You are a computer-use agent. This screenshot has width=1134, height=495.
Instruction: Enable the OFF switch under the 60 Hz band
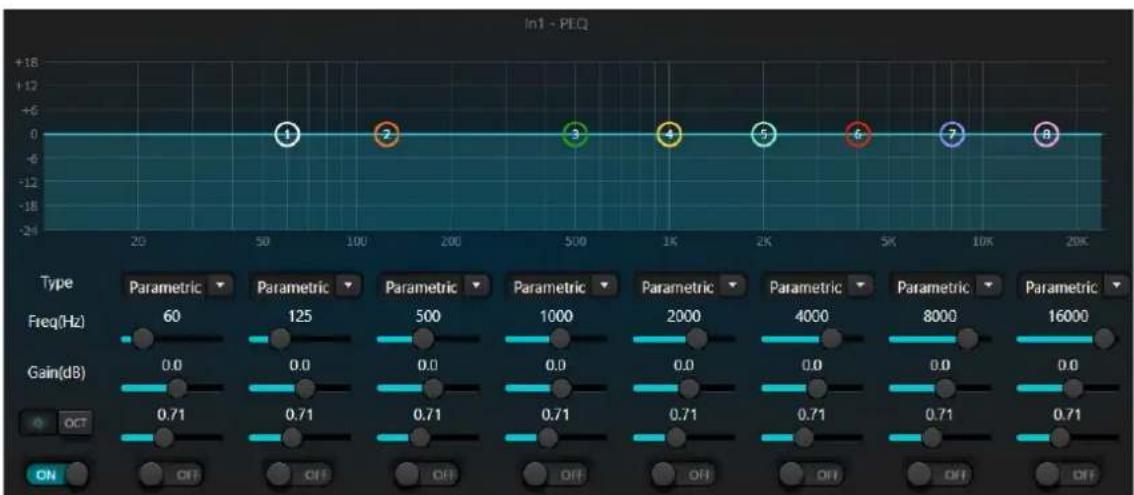tap(171, 475)
